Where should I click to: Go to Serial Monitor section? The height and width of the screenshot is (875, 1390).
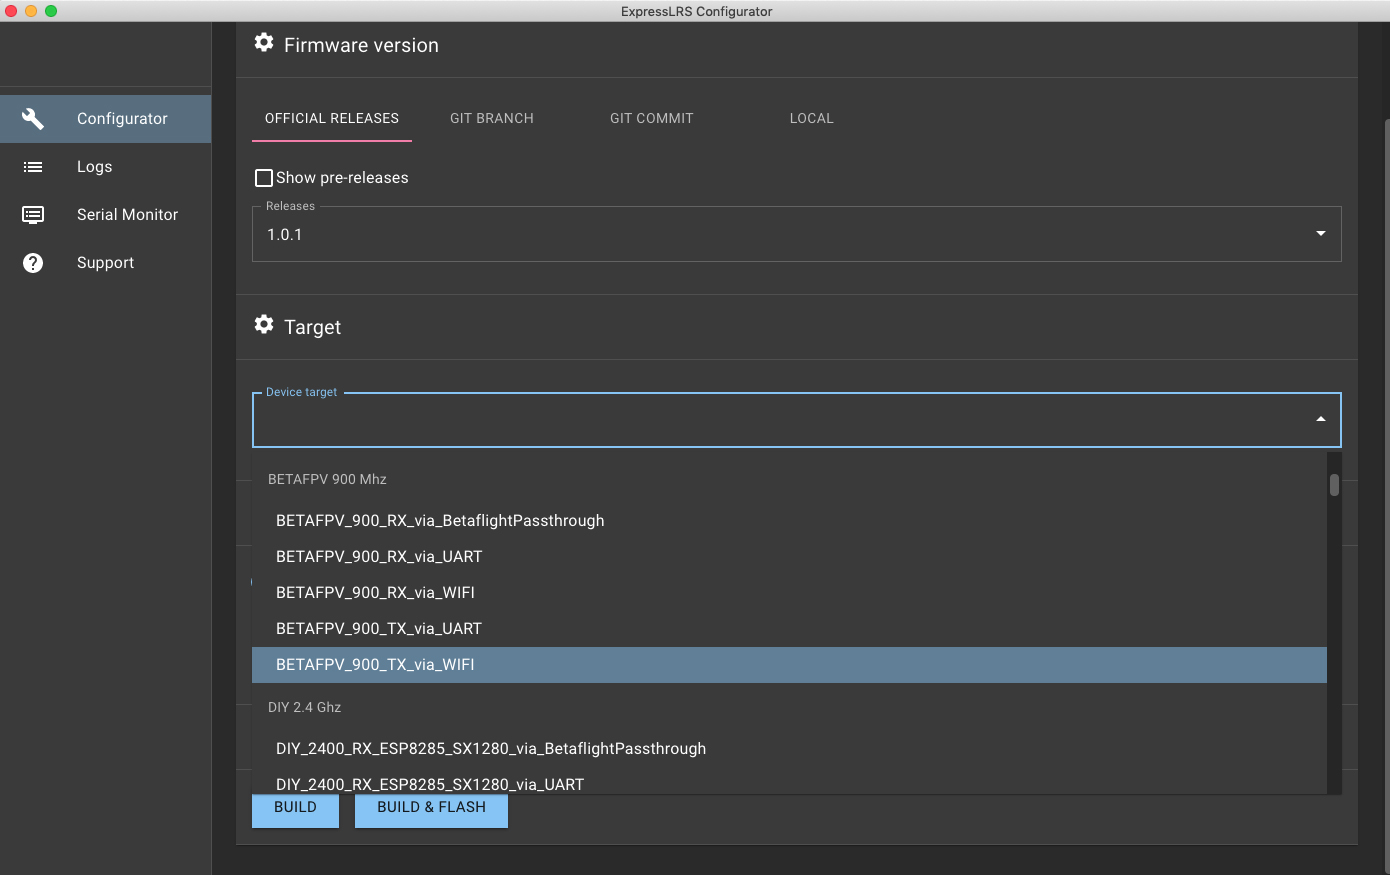coord(105,215)
